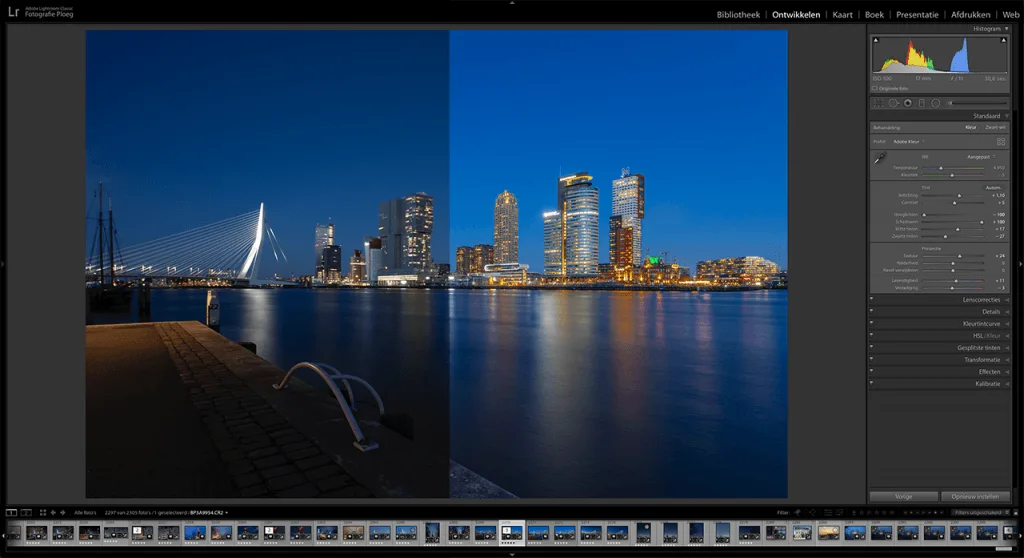Image resolution: width=1024 pixels, height=558 pixels.
Task: Set treatment to Zwart-wit
Action: (995, 127)
